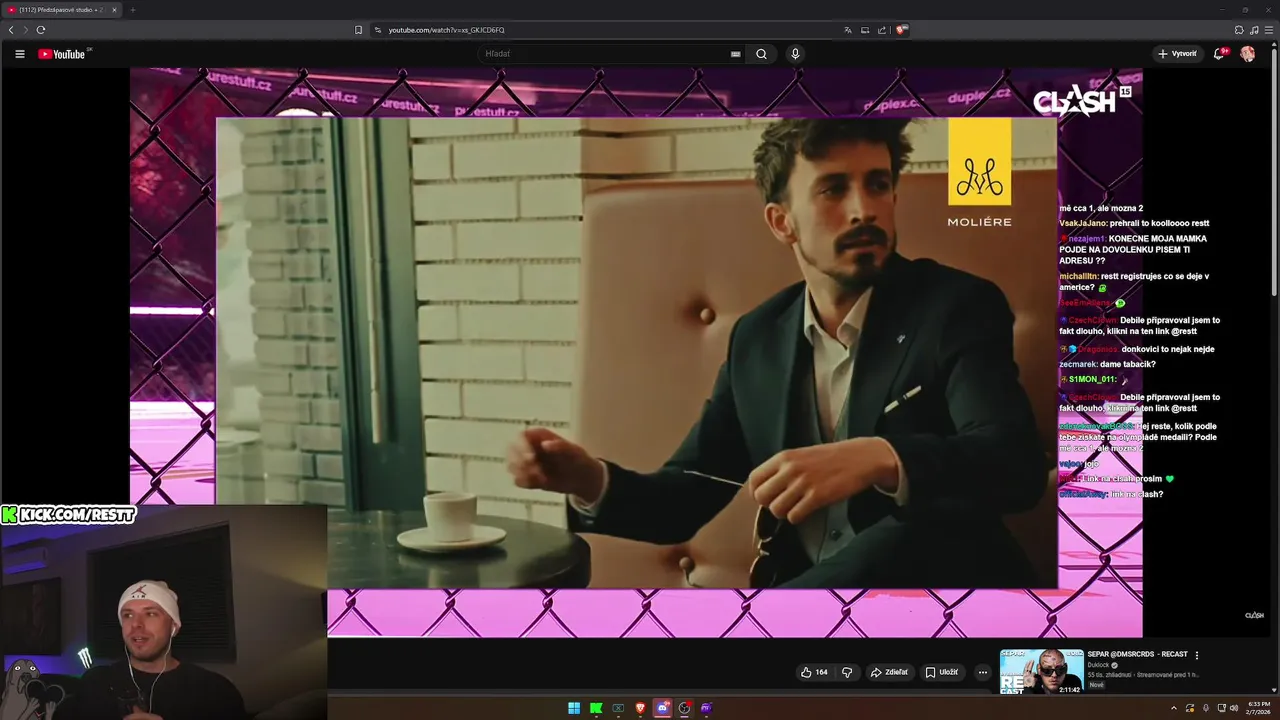Open the extensions puzzle icon

[x=1239, y=30]
